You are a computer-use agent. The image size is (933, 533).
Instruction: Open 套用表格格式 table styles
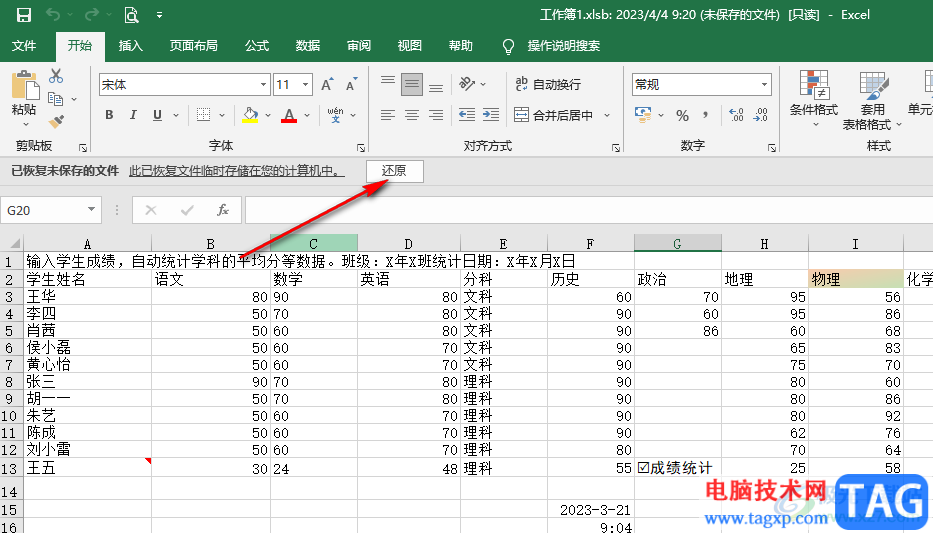[x=872, y=100]
